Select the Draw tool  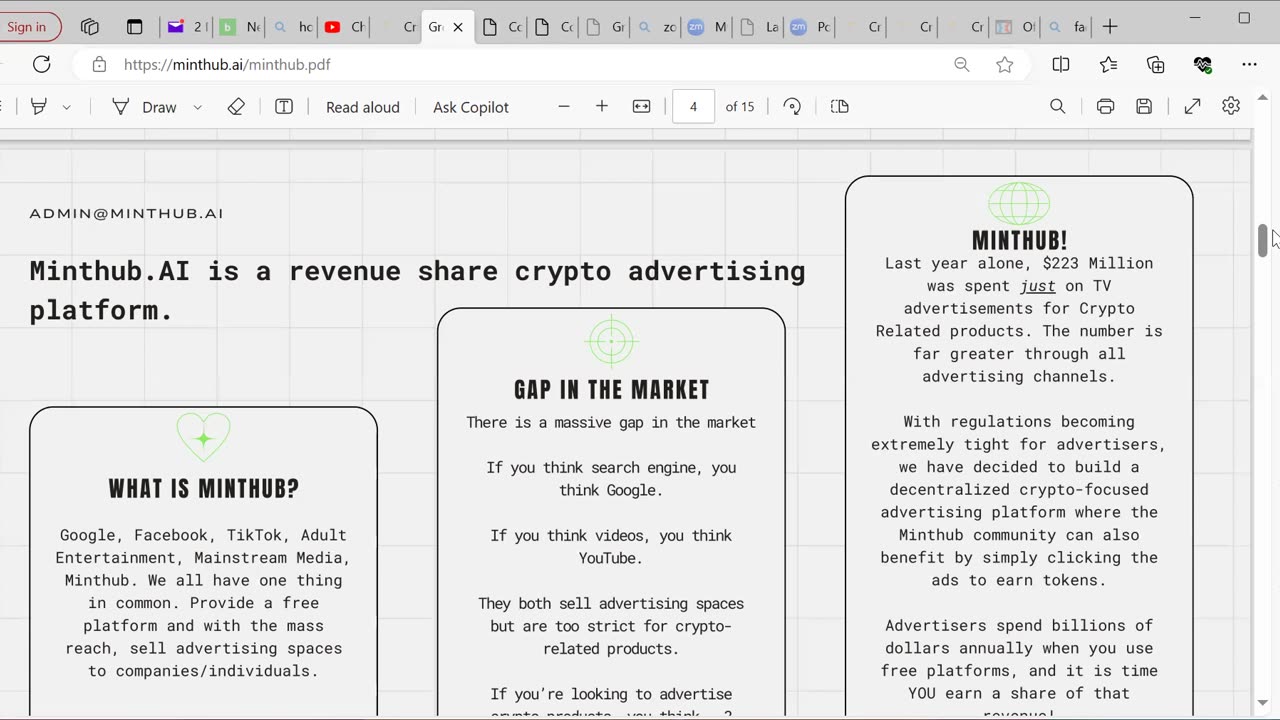coord(147,107)
